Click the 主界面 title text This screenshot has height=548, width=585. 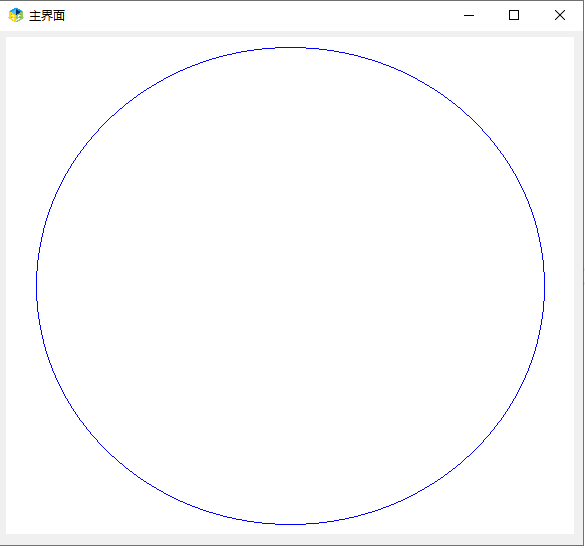coord(47,16)
